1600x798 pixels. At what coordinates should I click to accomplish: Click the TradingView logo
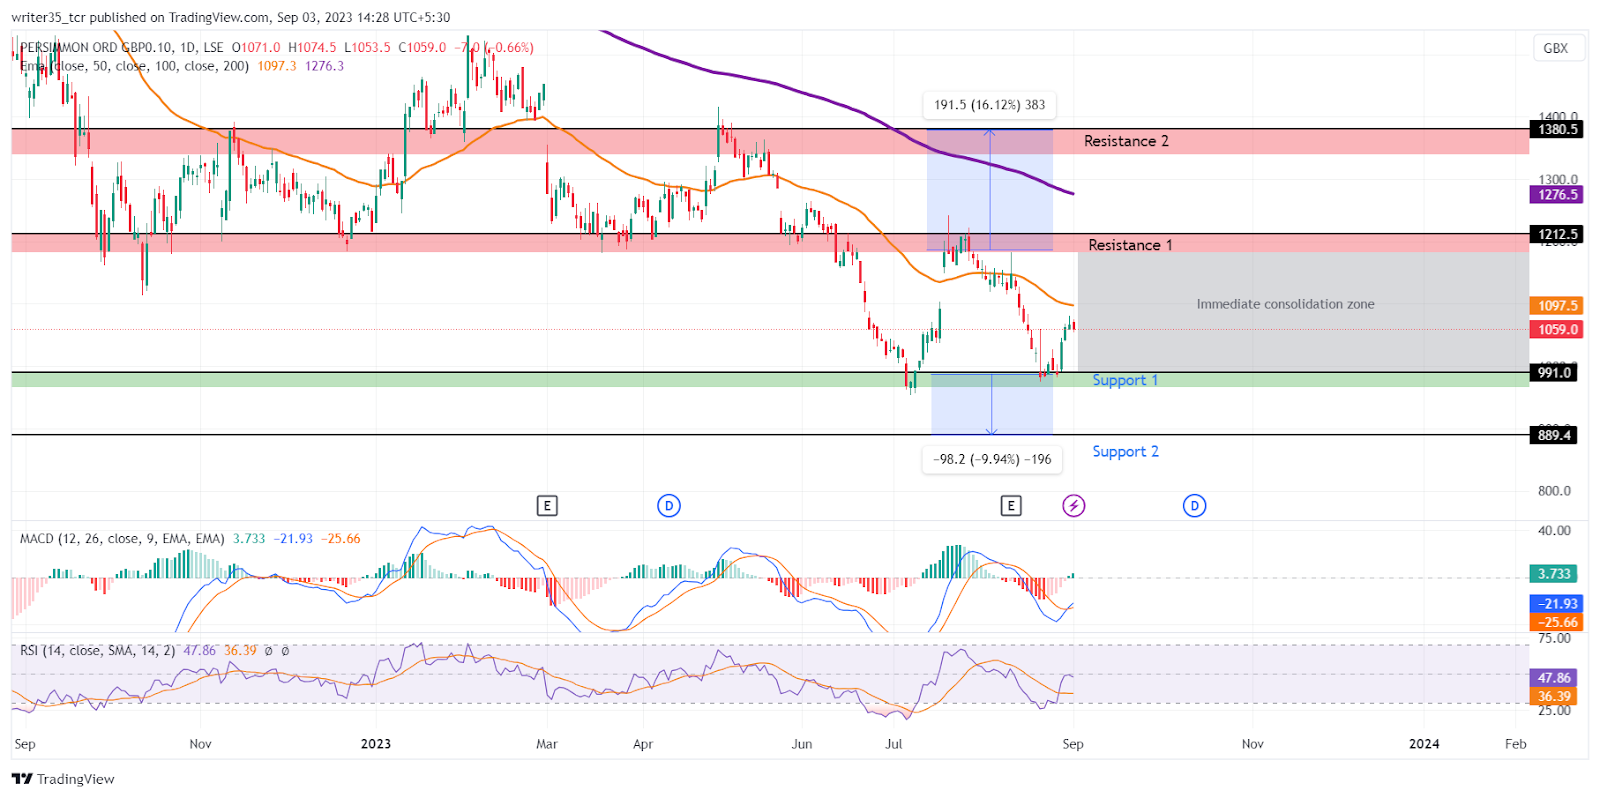tap(63, 779)
